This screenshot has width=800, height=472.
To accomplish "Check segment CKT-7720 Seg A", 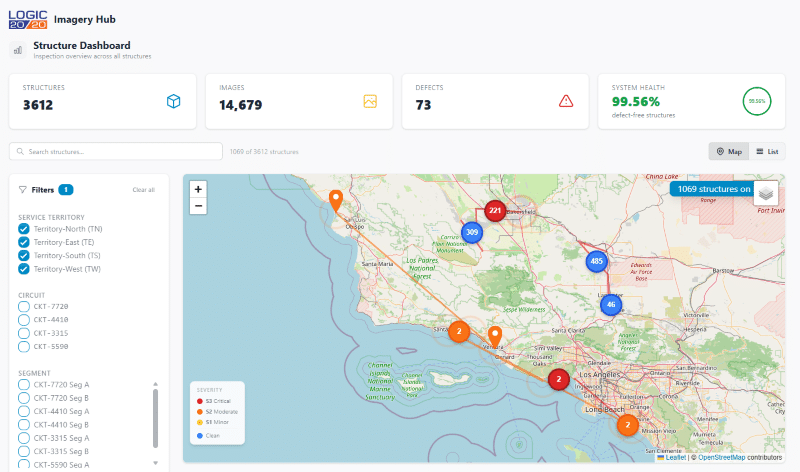I will (x=23, y=385).
